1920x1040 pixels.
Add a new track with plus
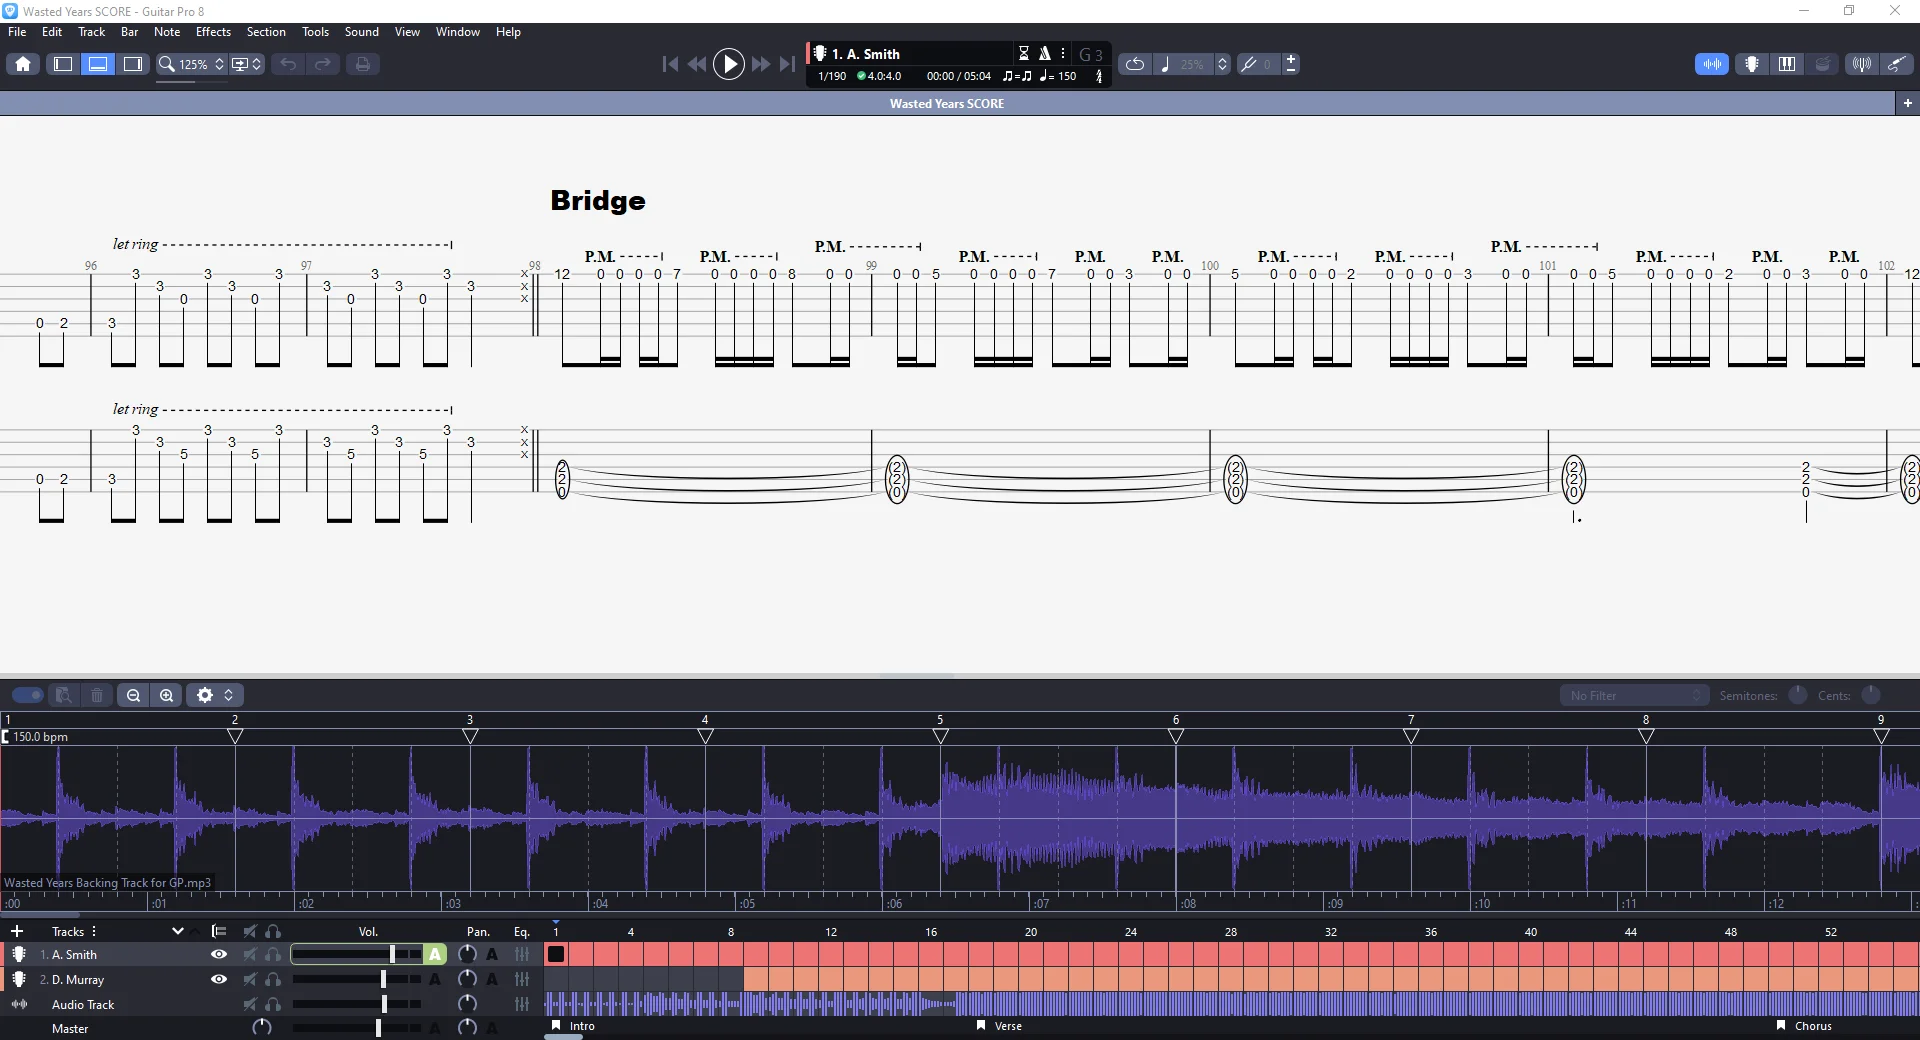(x=17, y=931)
